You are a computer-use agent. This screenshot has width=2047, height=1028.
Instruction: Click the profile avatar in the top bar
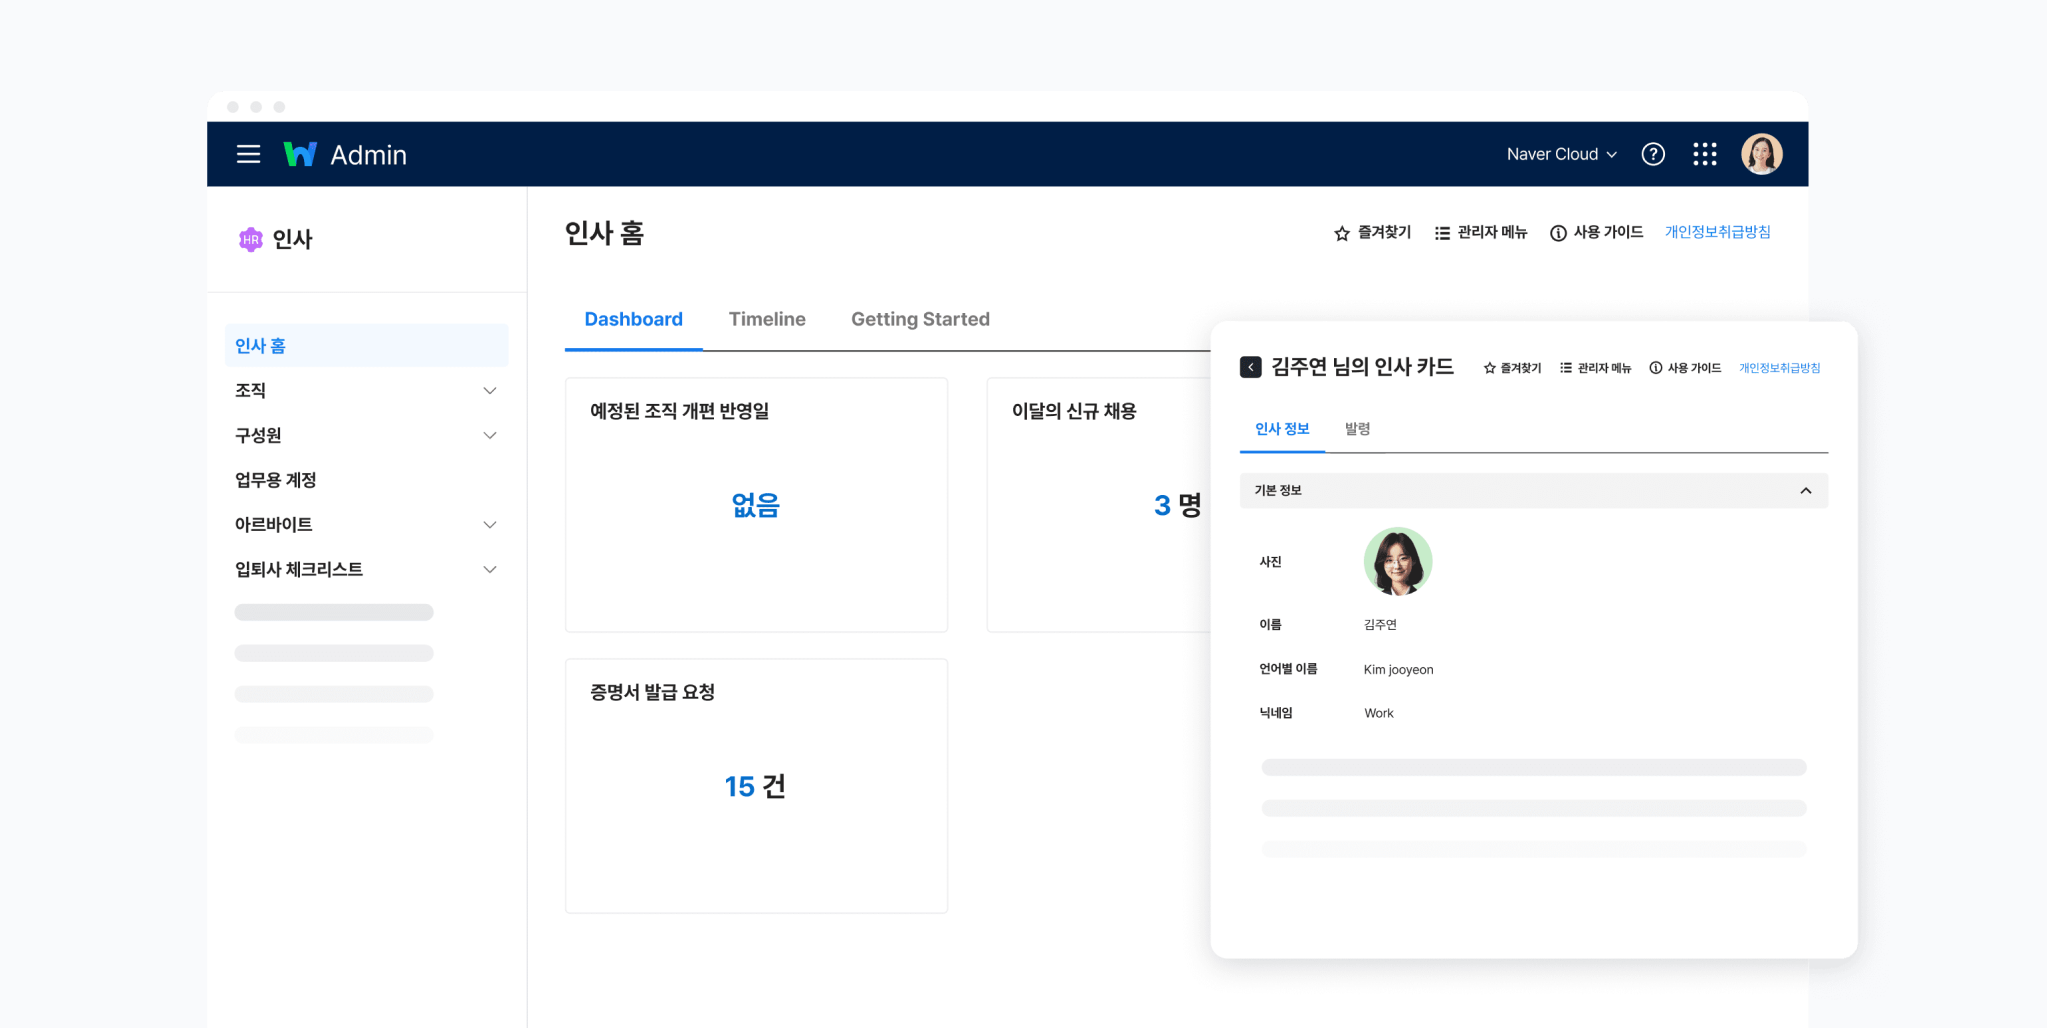pos(1762,153)
